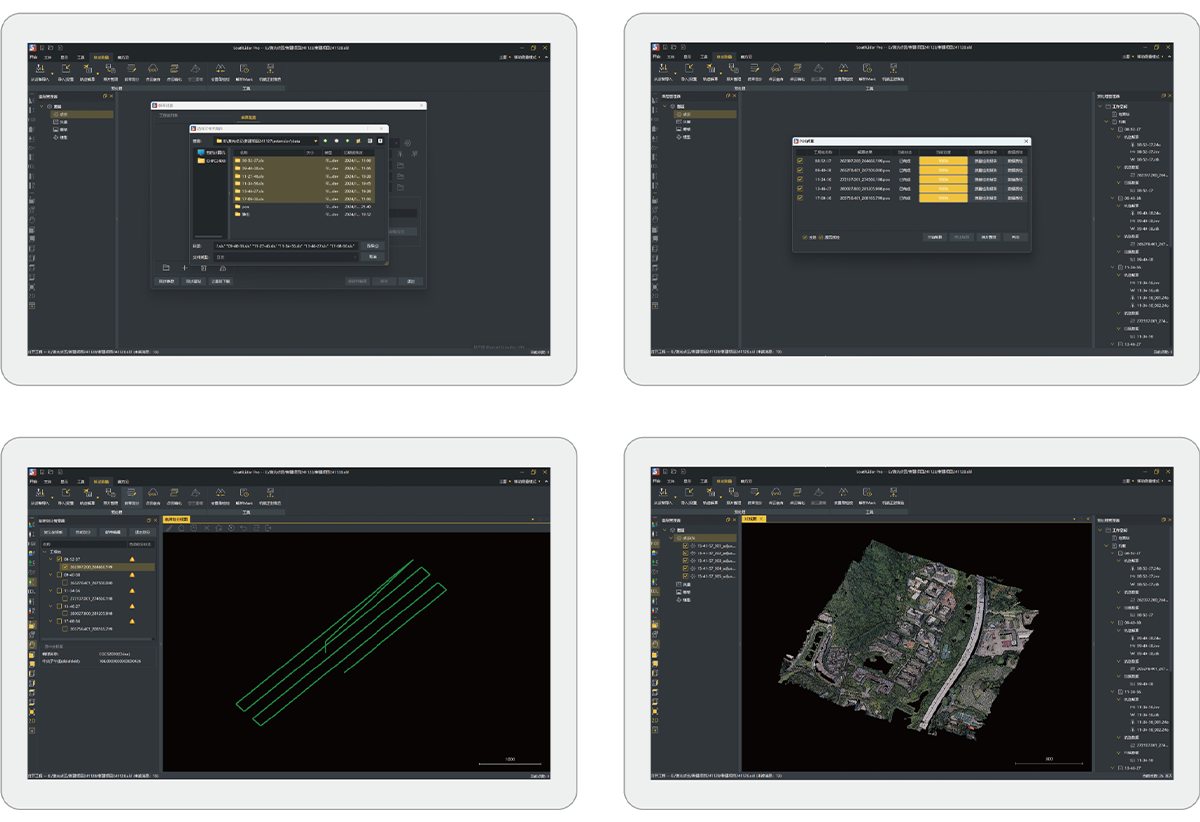1200x822 pixels.
Task: Check the 09-40-38 project box in the trajectory segment tree
Action: (x=59, y=575)
